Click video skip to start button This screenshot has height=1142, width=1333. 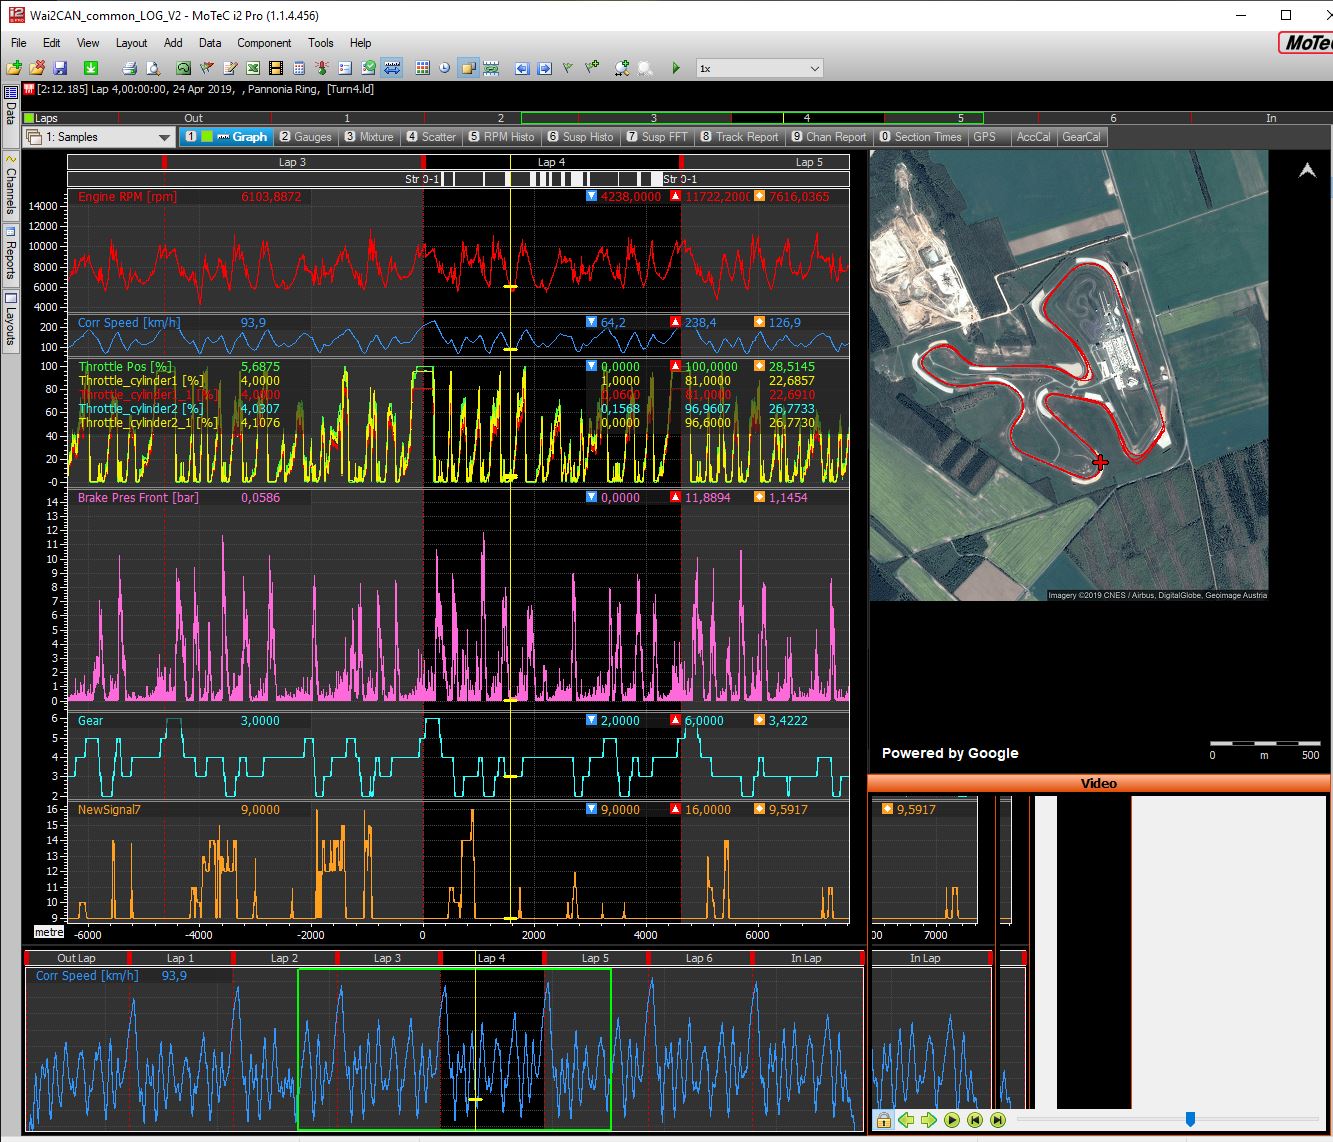[x=975, y=1121]
